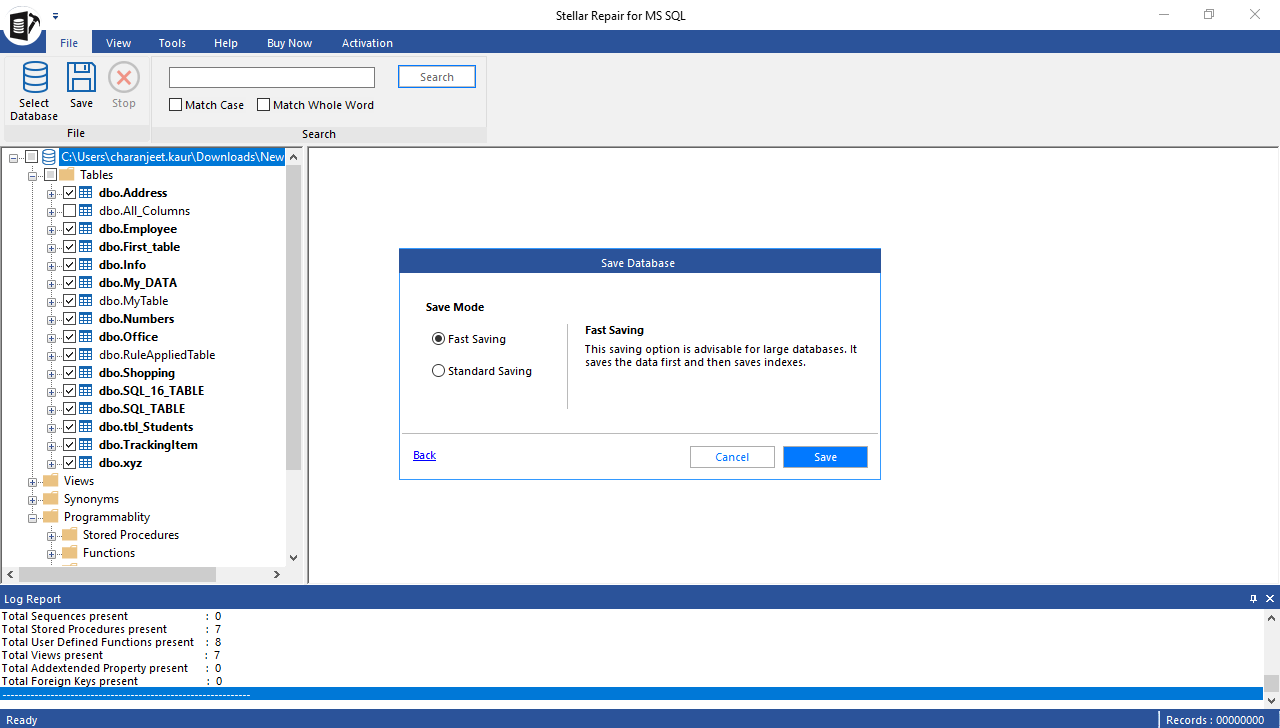The image size is (1280, 728).
Task: Expand the Synonyms node
Action: tap(33, 499)
